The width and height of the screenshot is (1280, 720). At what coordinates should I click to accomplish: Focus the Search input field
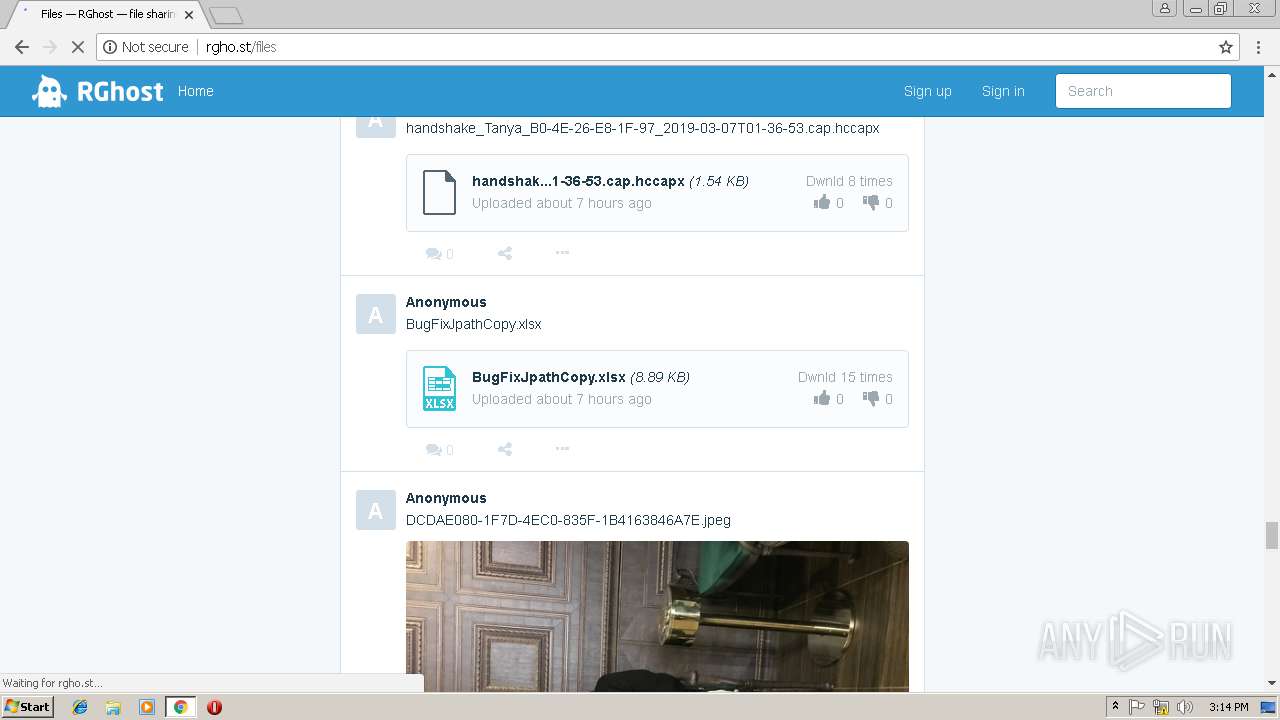pyautogui.click(x=1143, y=91)
